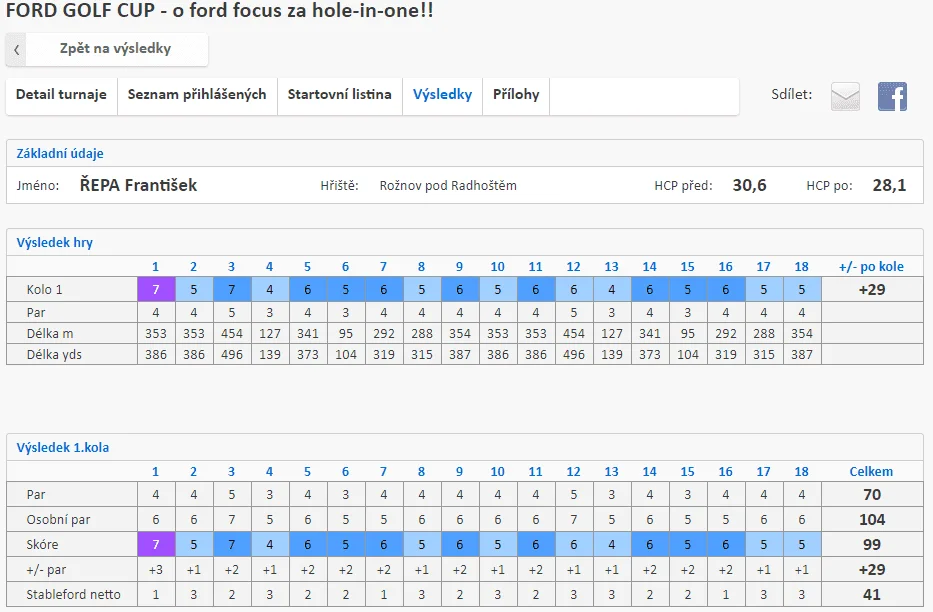Click the Osobní par total 104
This screenshot has width=933, height=612.
(872, 520)
